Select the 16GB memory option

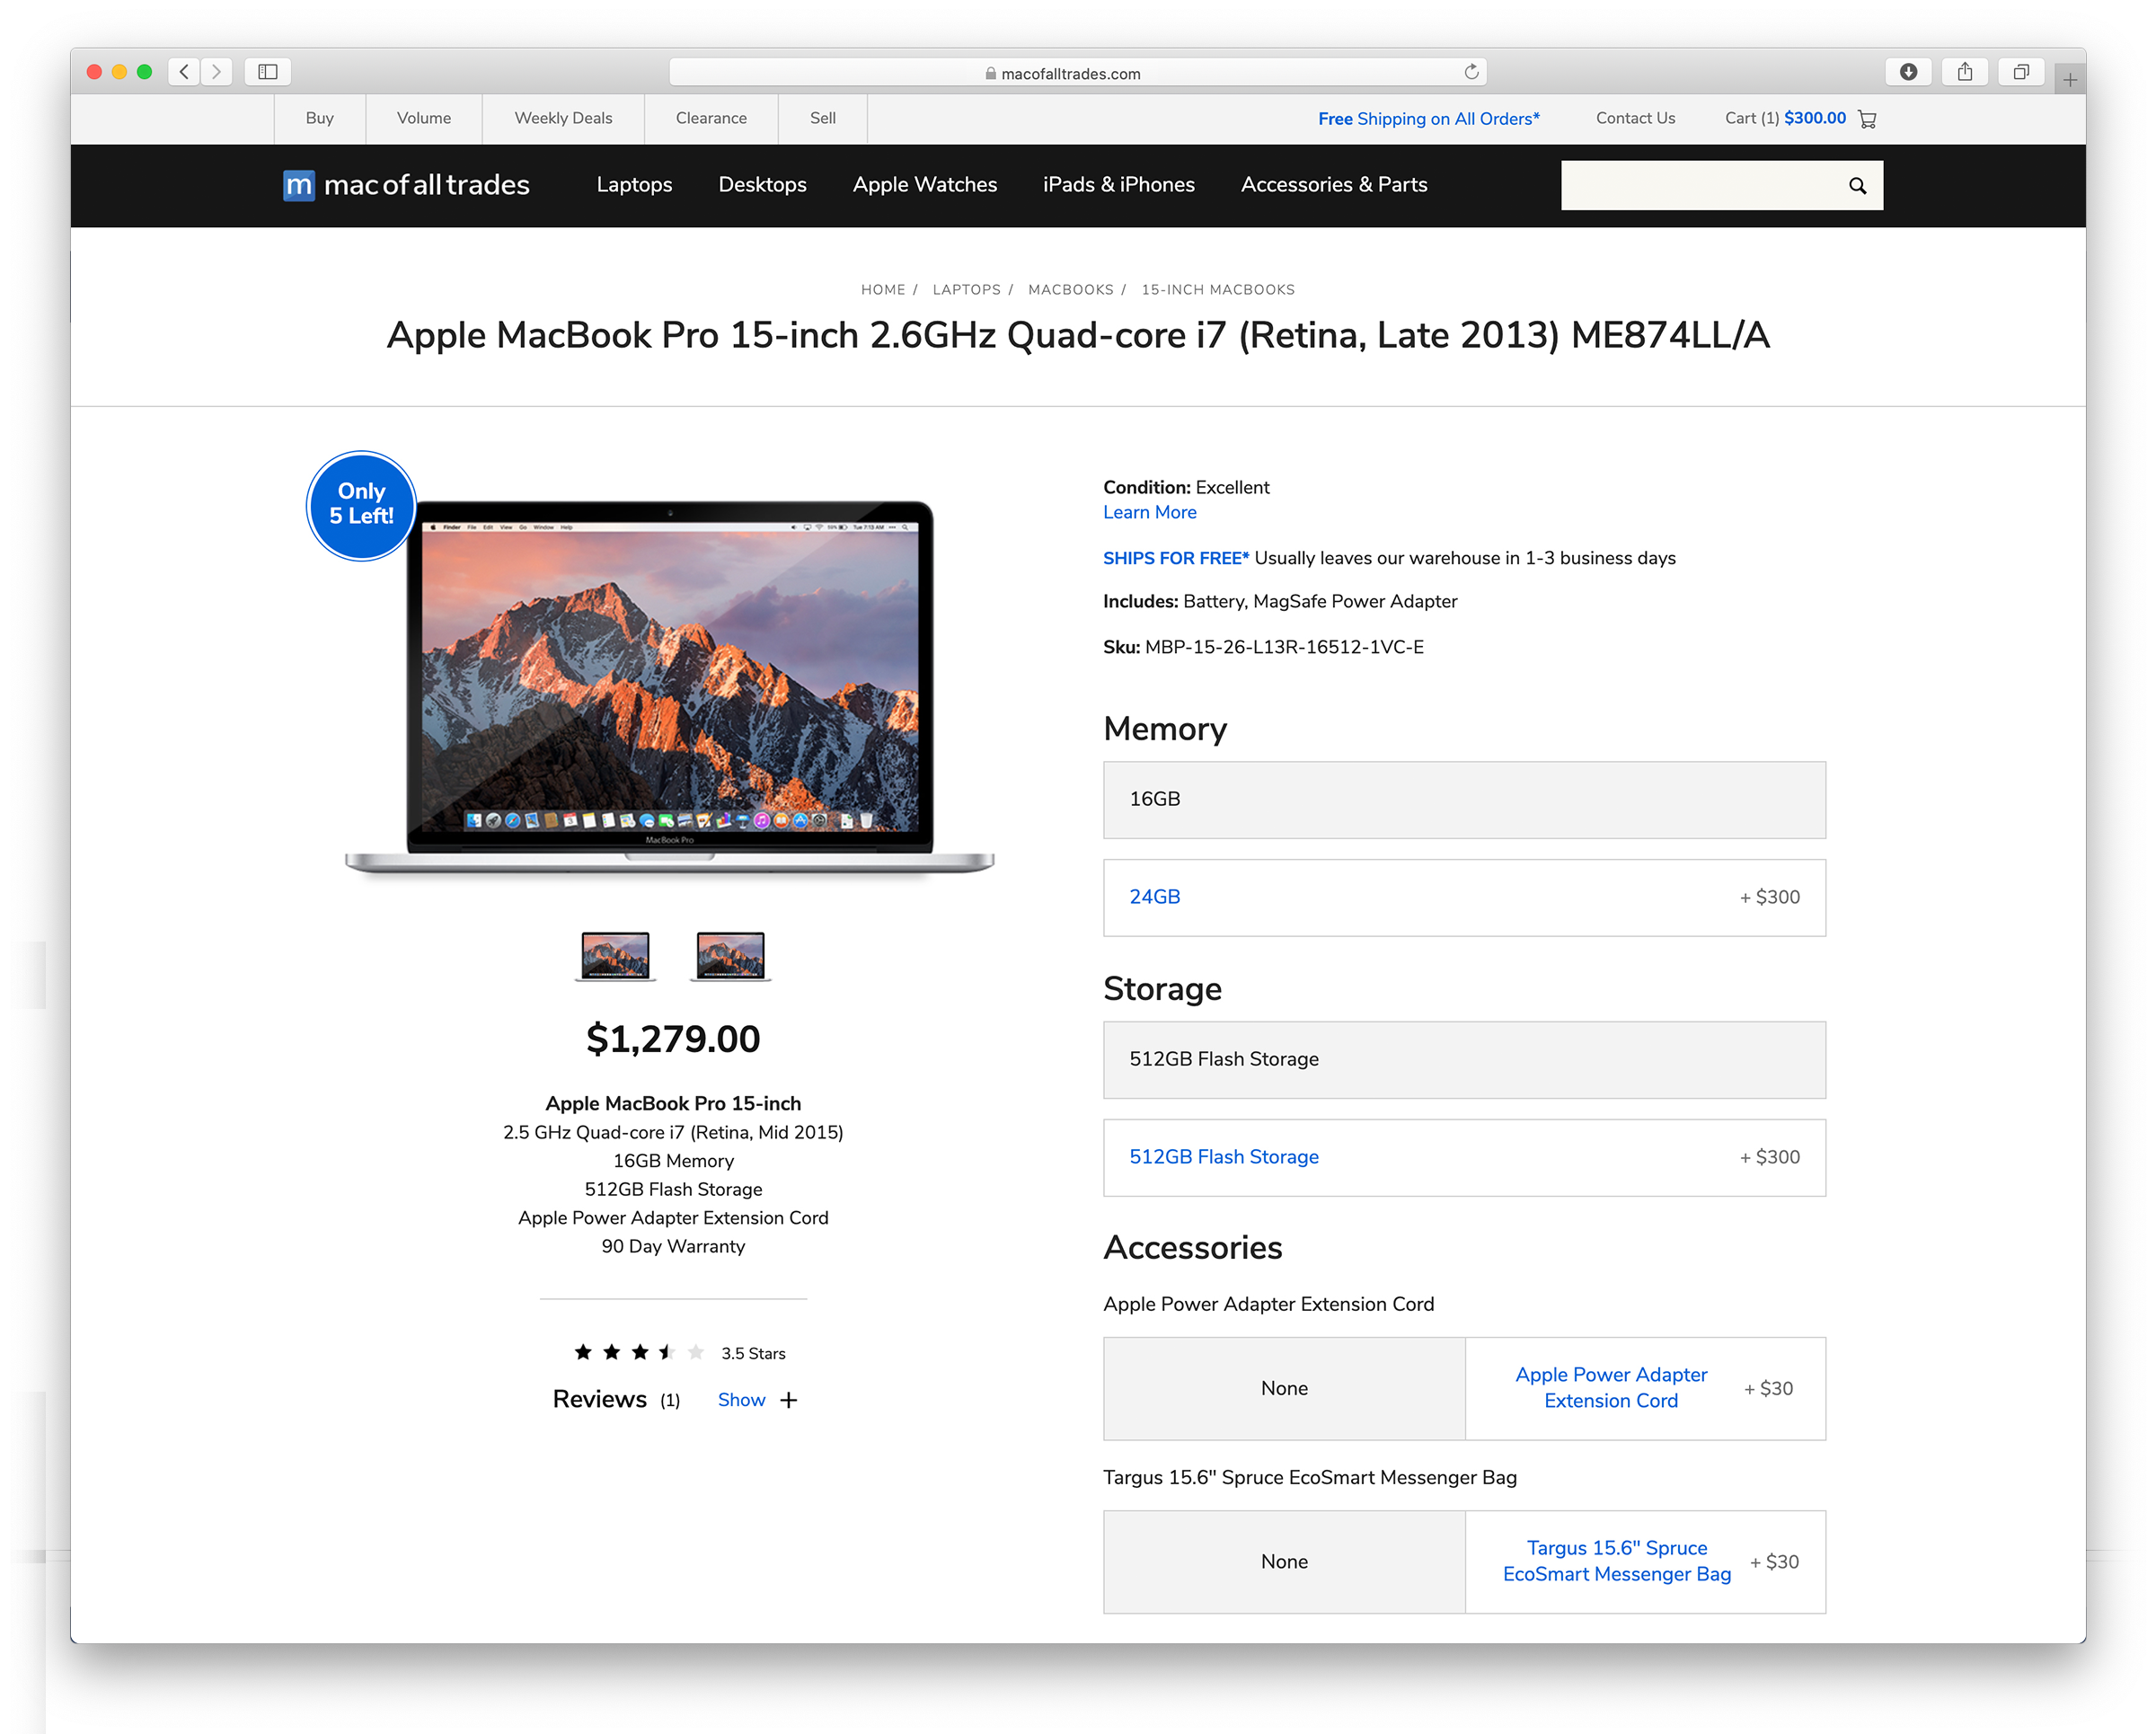1464,800
